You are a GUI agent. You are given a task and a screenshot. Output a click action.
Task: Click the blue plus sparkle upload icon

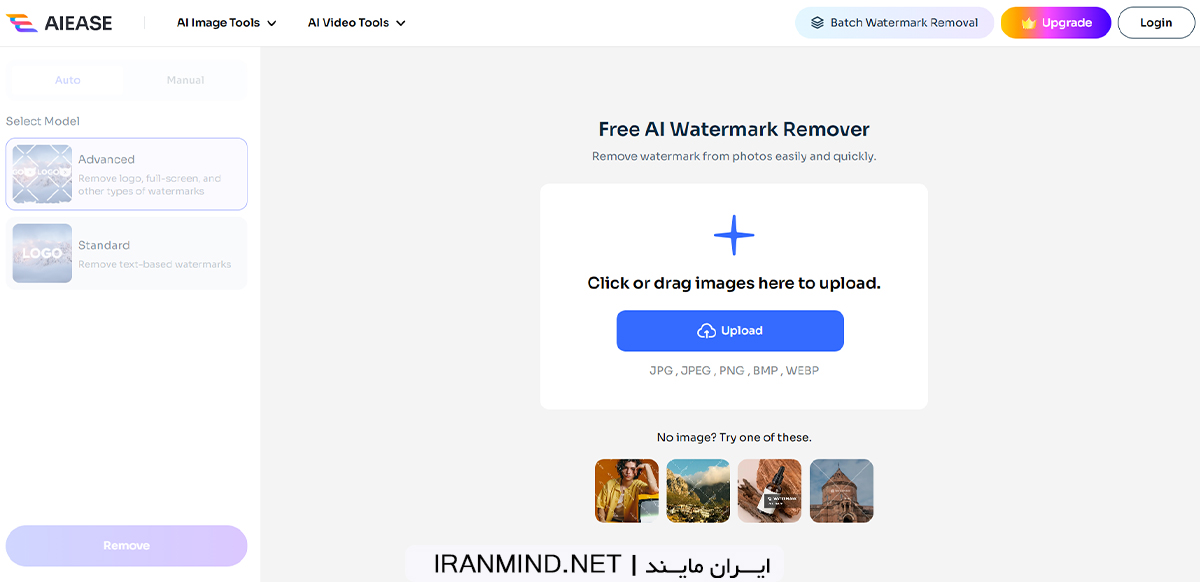pos(734,236)
